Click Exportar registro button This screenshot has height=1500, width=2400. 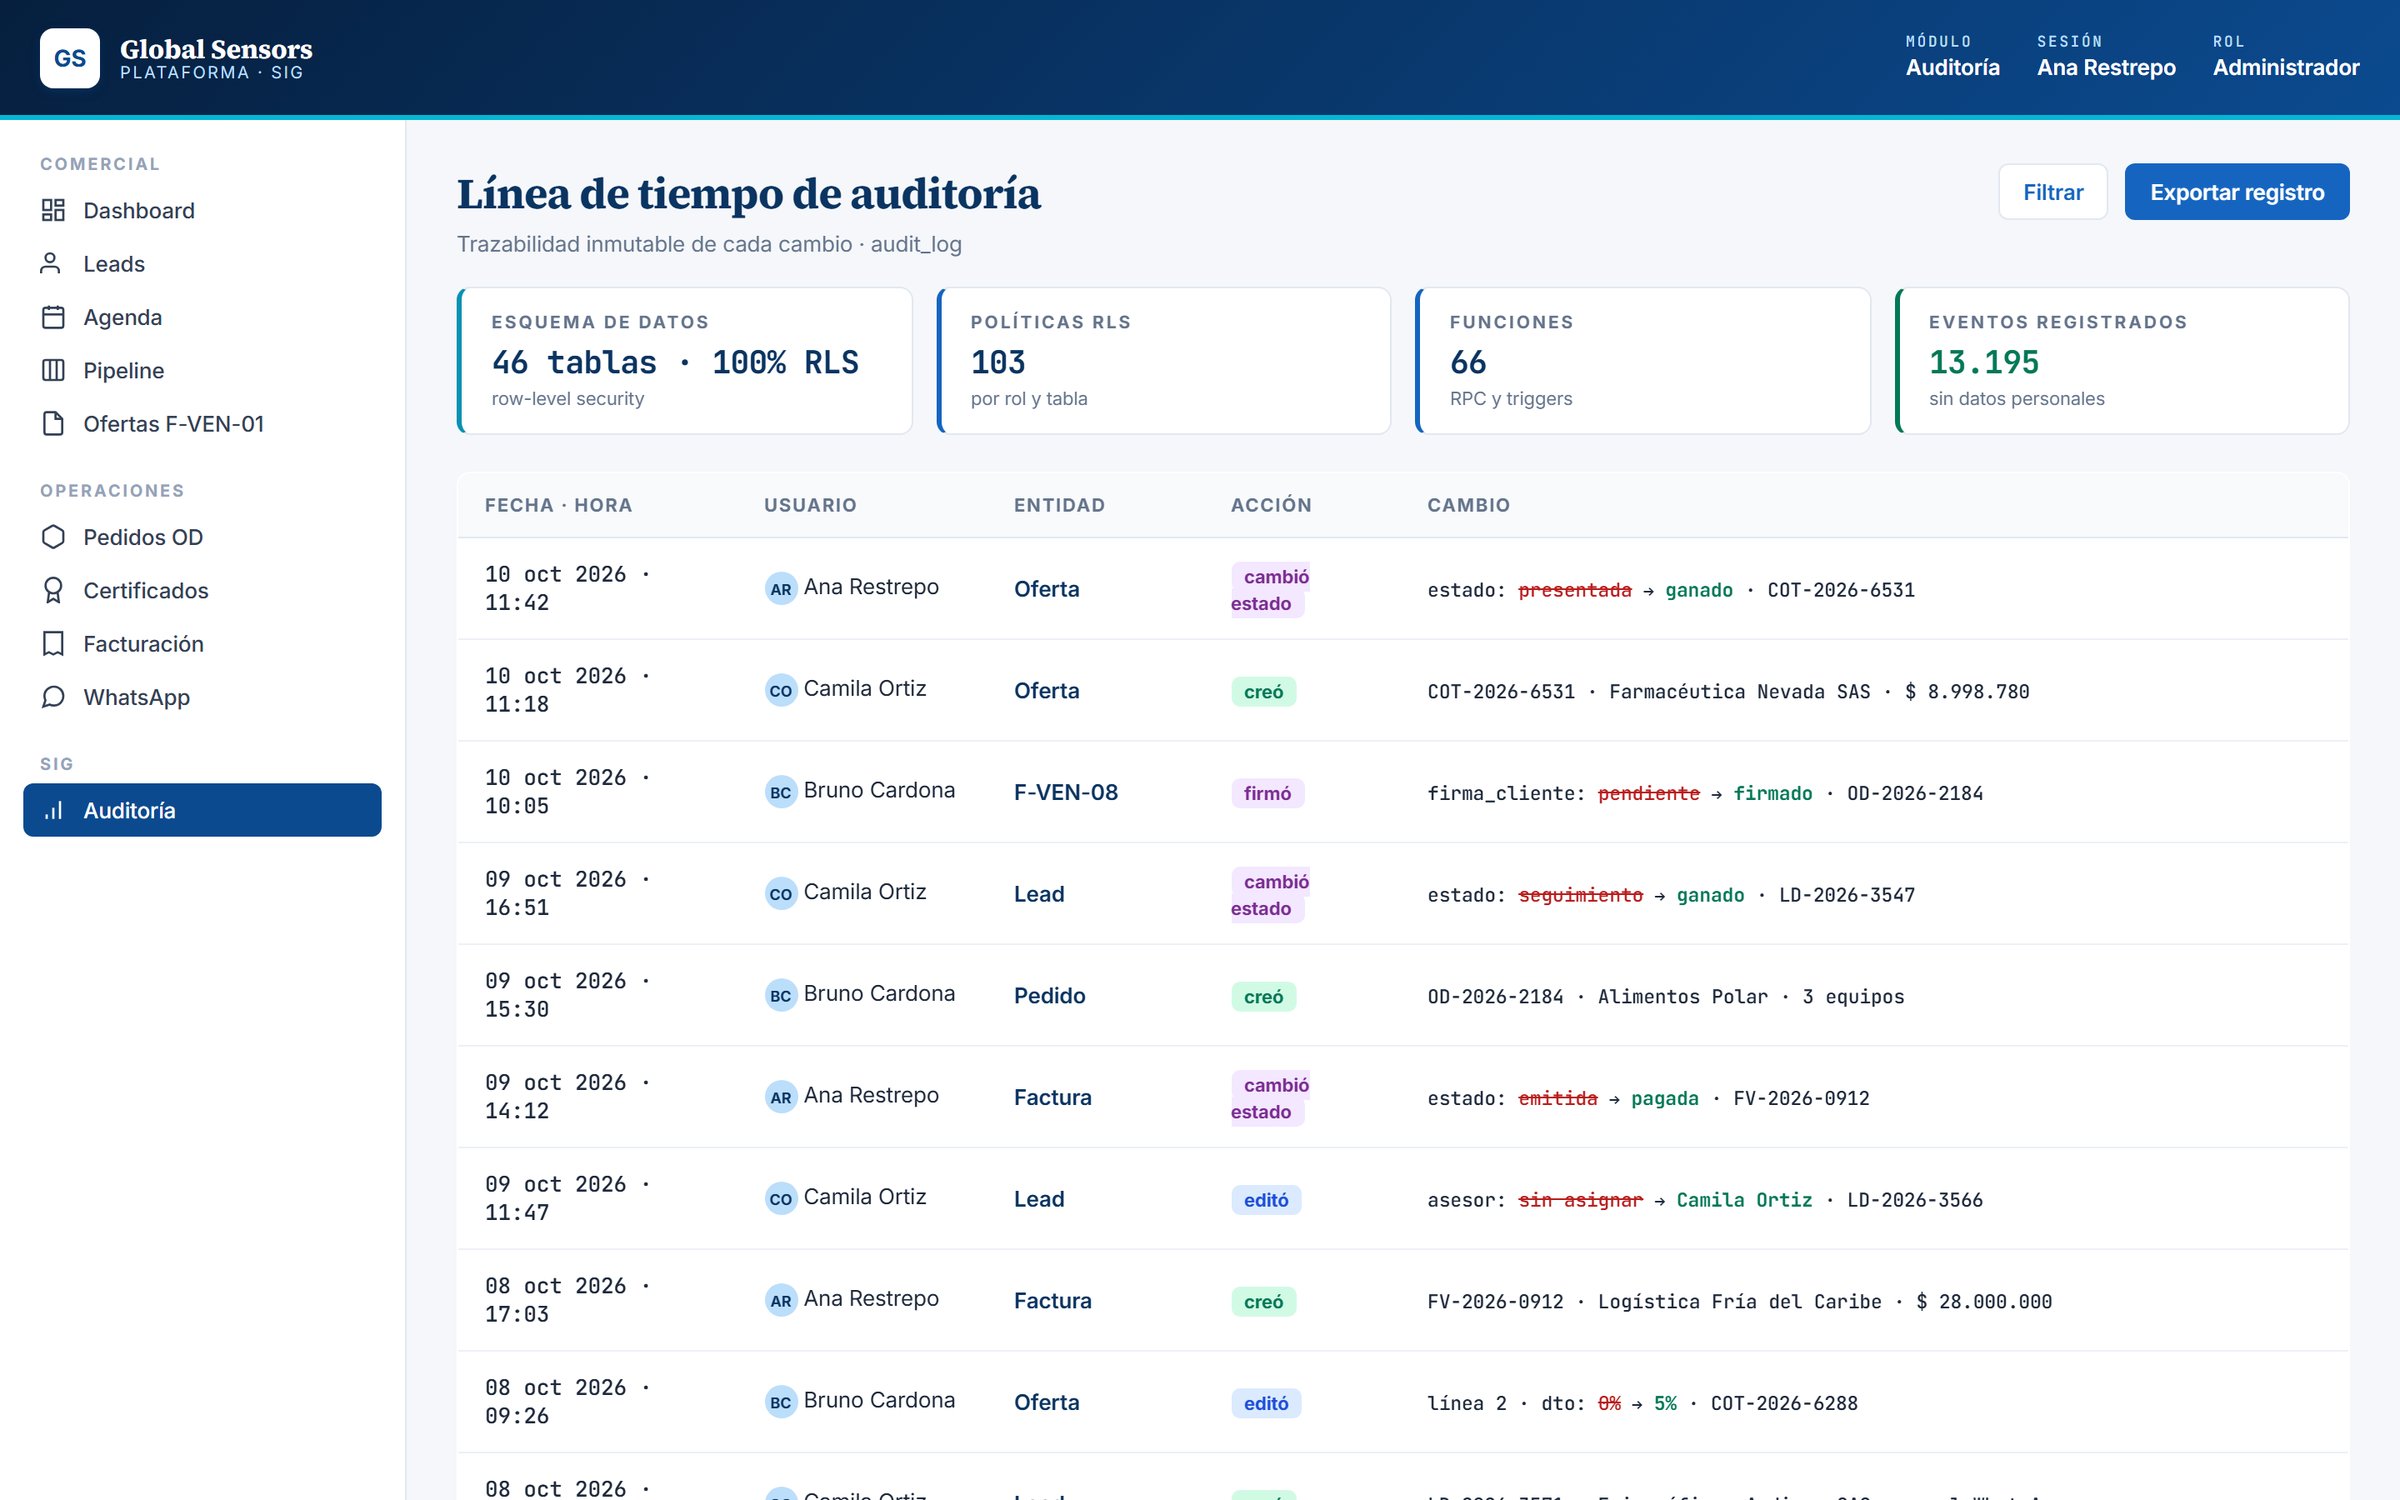(2237, 192)
